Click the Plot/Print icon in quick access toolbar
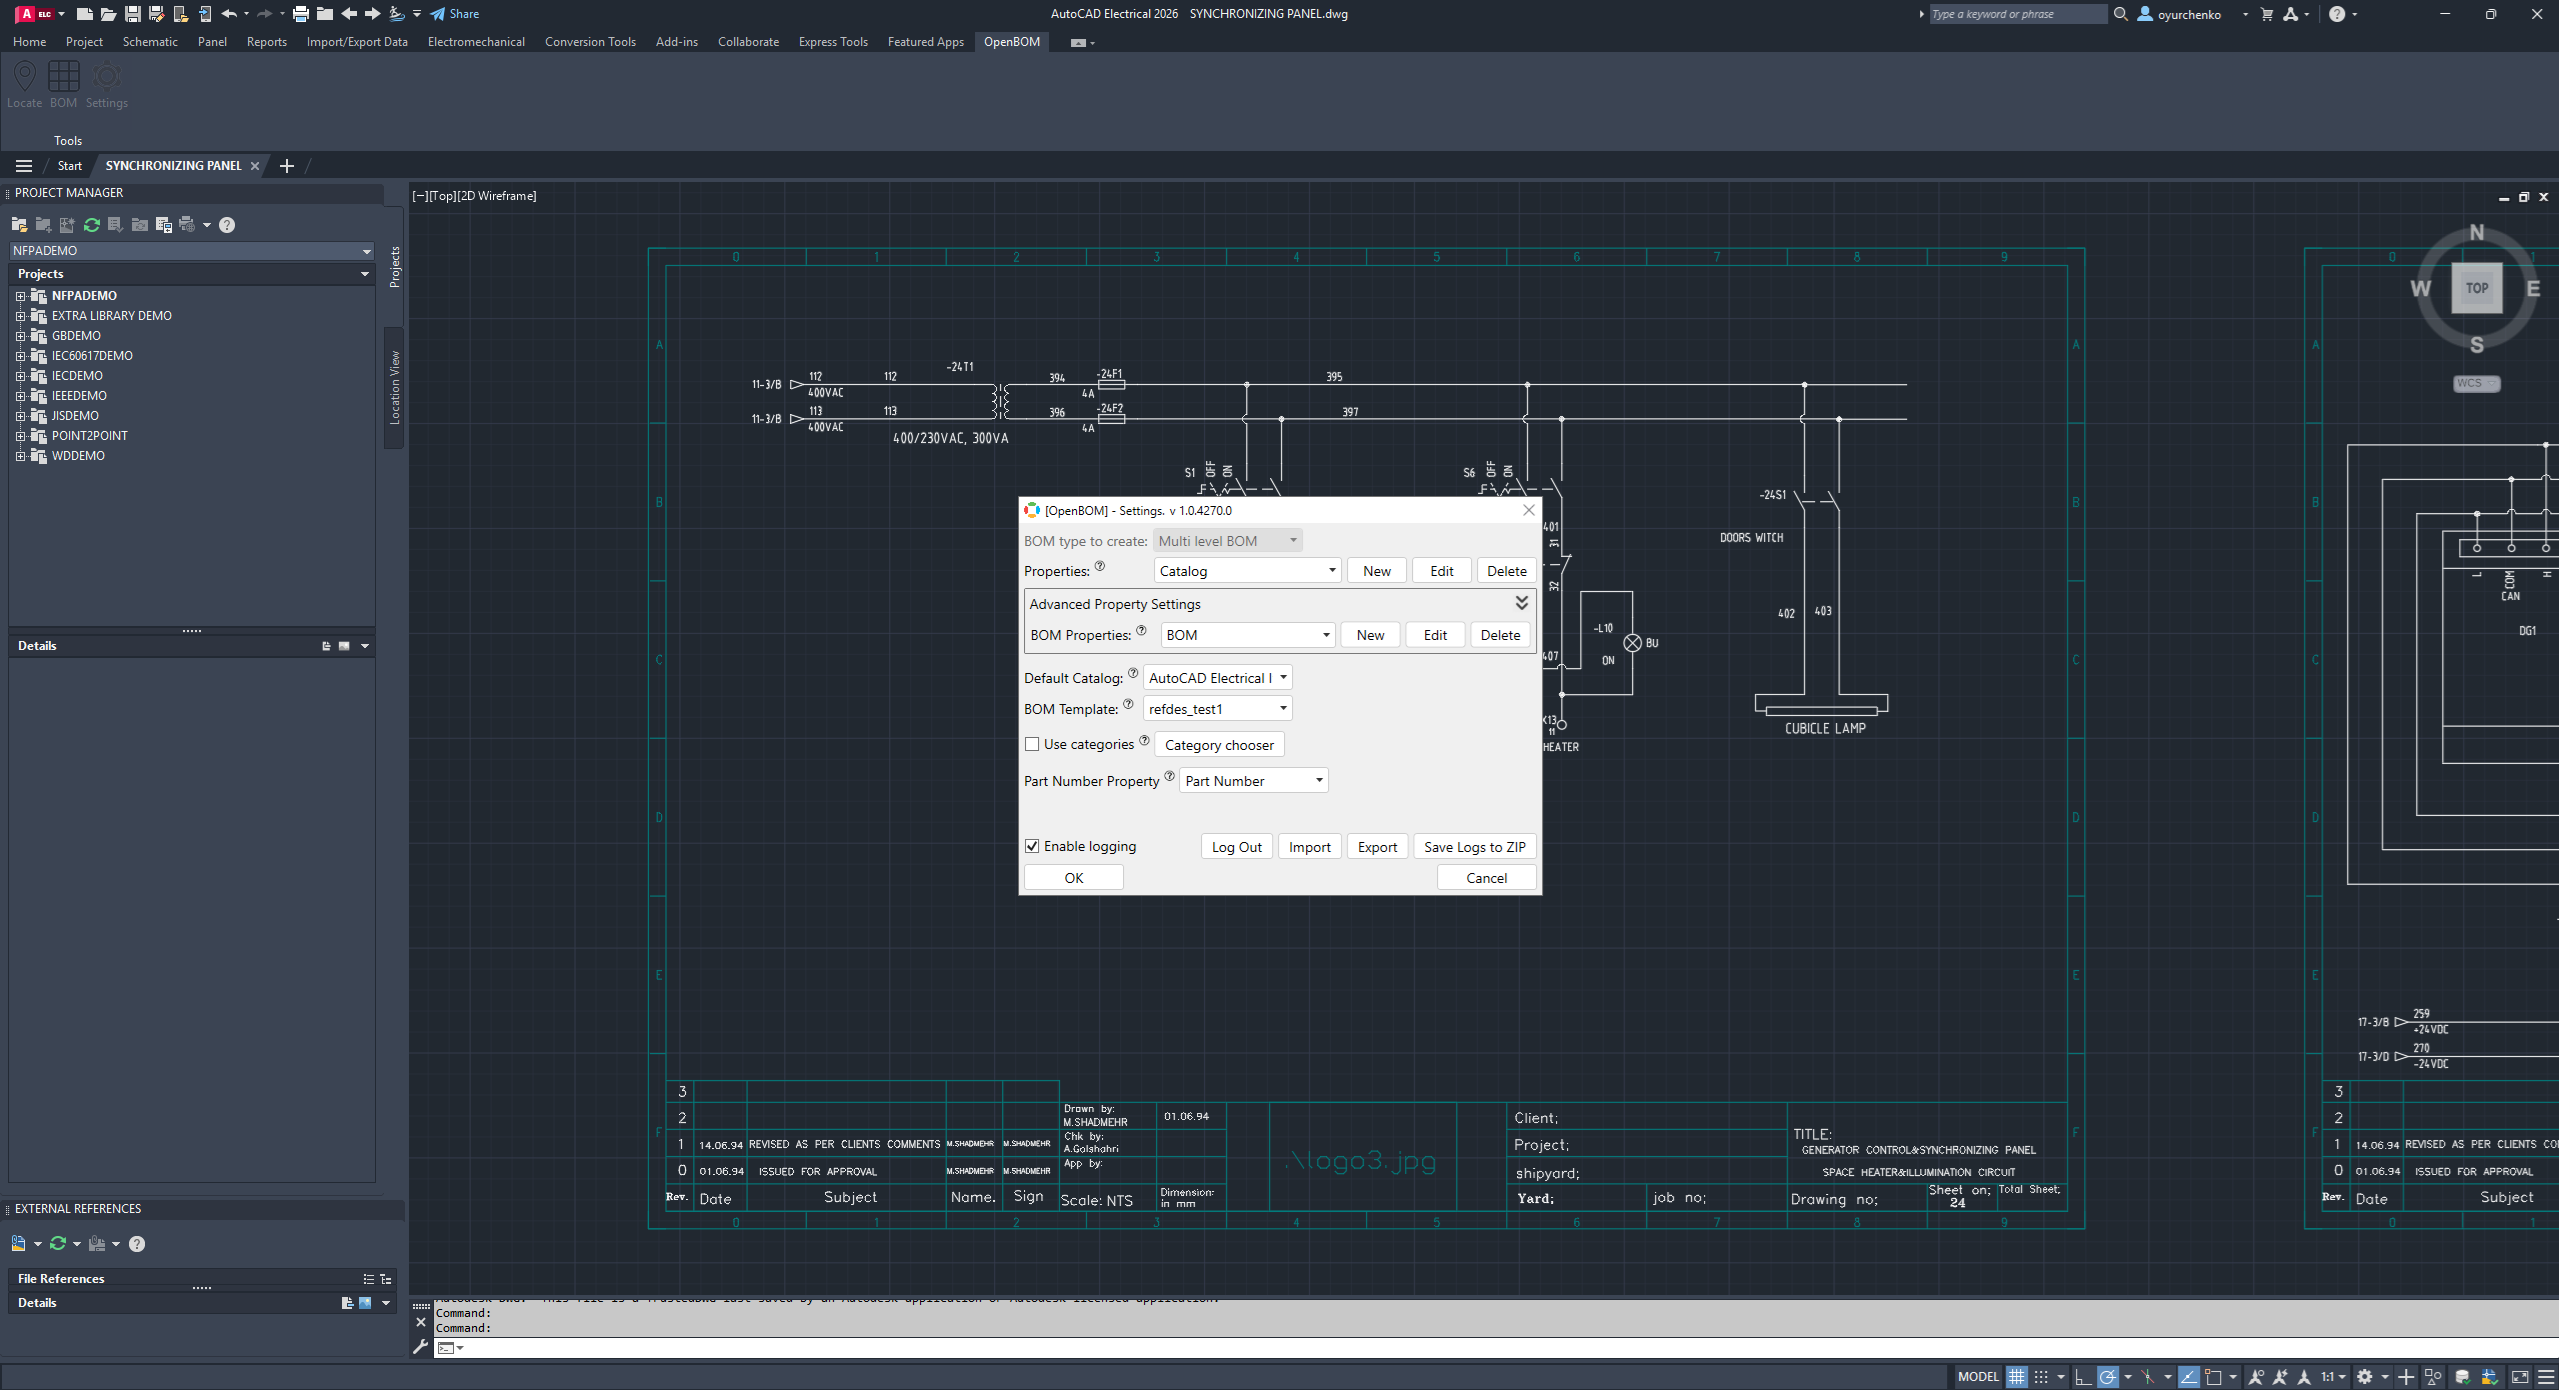 (300, 14)
